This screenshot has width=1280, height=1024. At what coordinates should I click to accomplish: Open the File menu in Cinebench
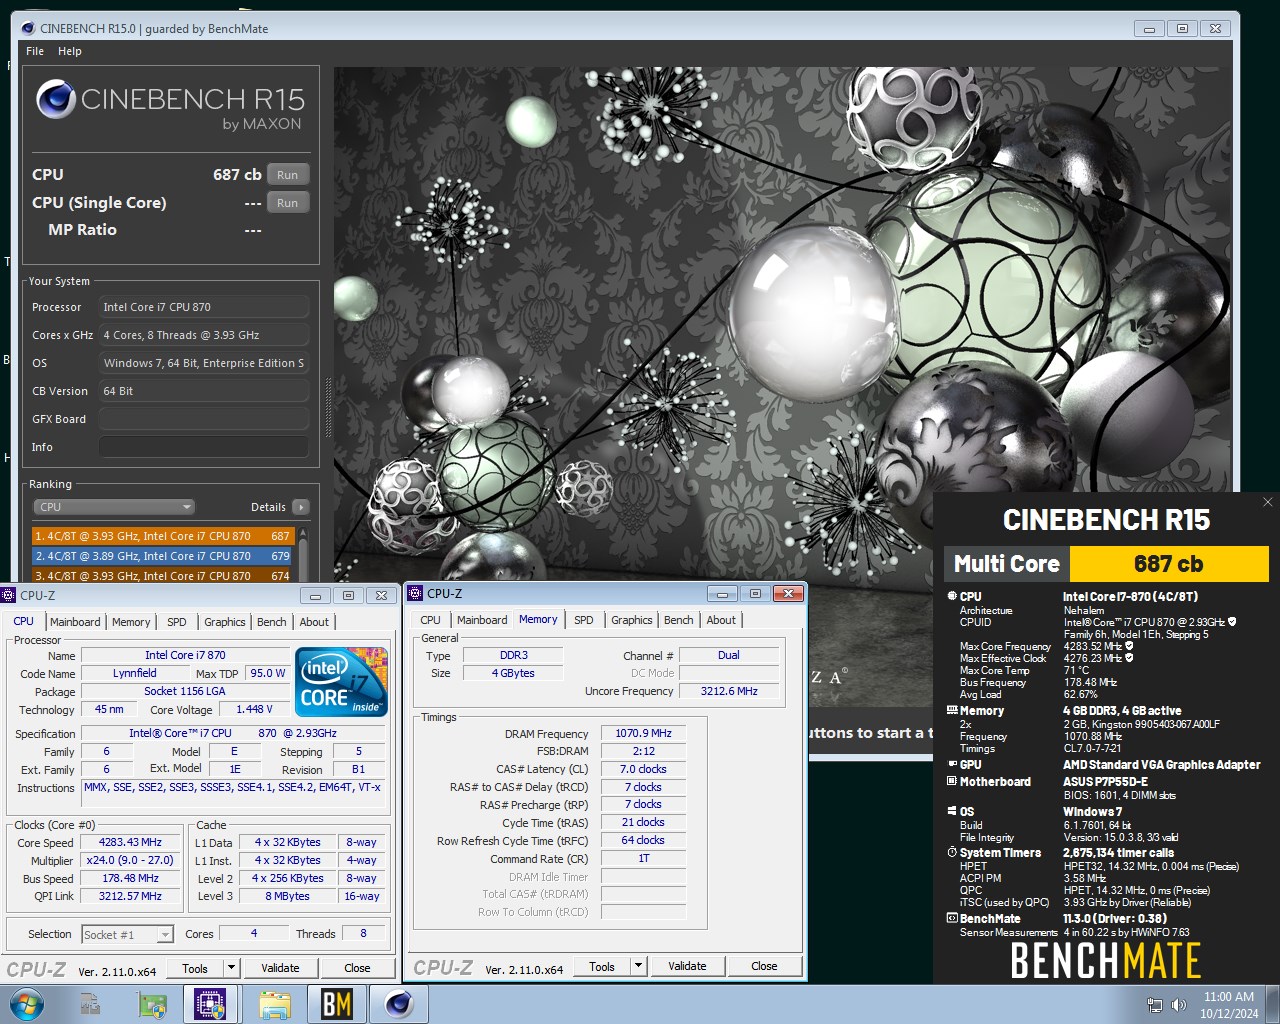click(35, 51)
